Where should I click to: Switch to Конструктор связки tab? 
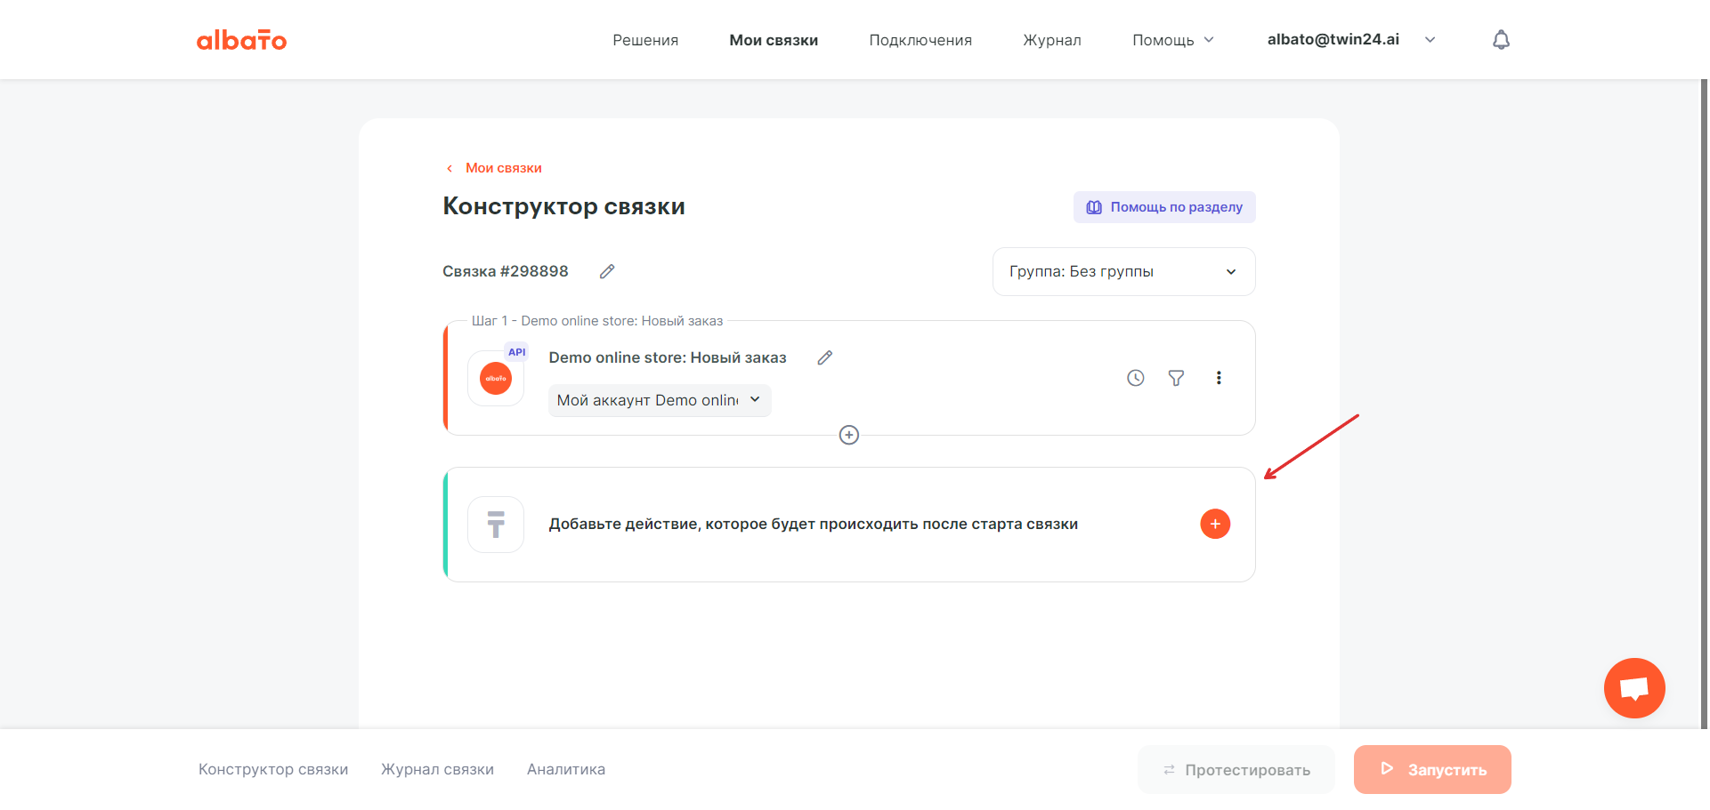pyautogui.click(x=273, y=769)
